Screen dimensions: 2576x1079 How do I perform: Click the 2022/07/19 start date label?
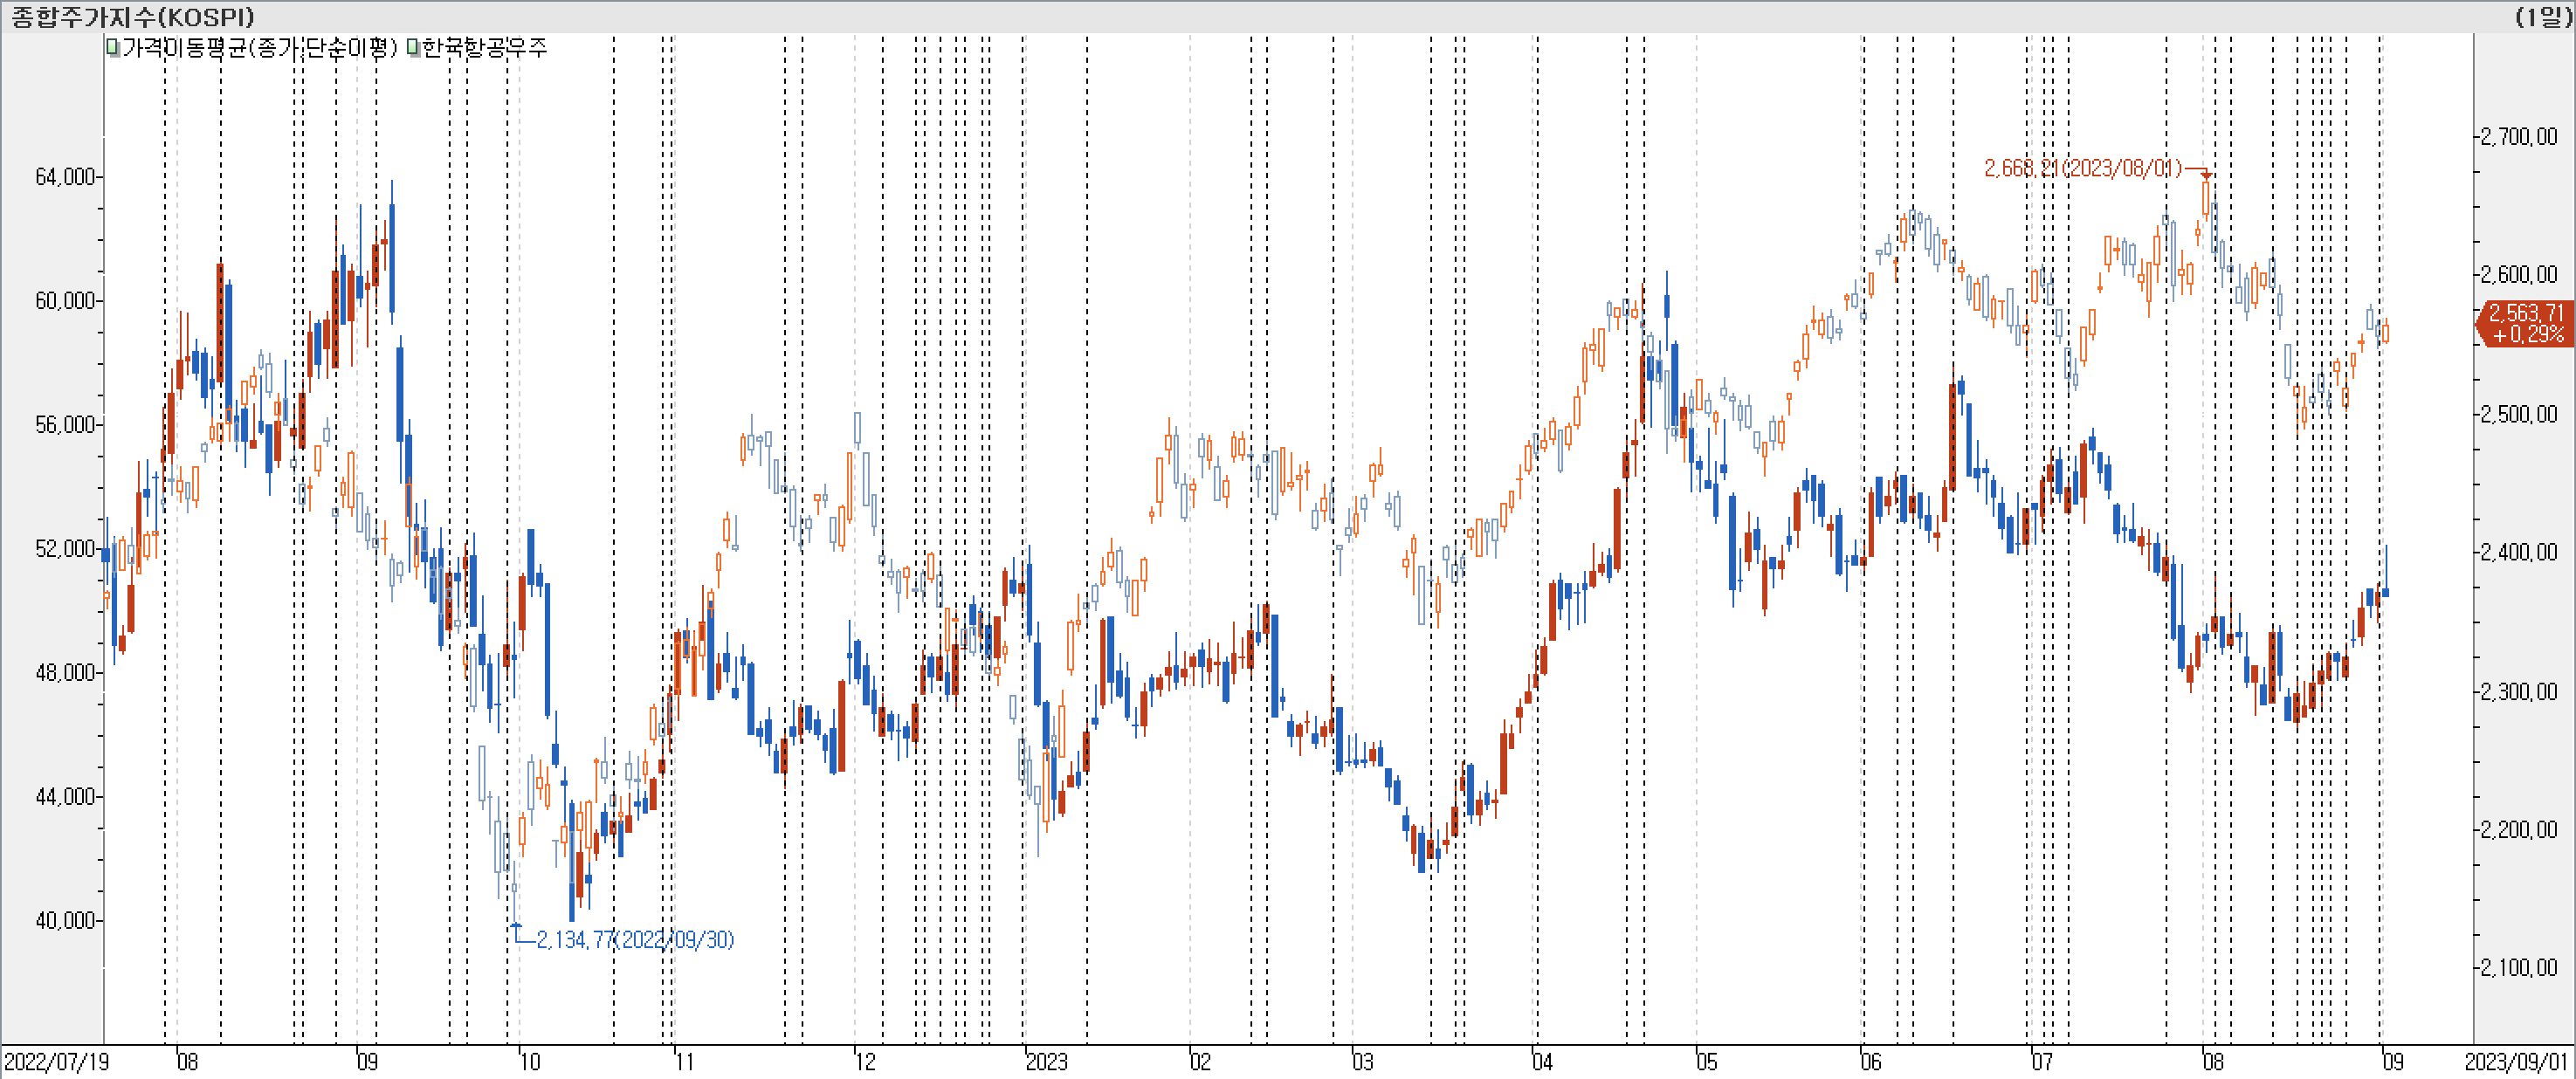[x=55, y=1061]
